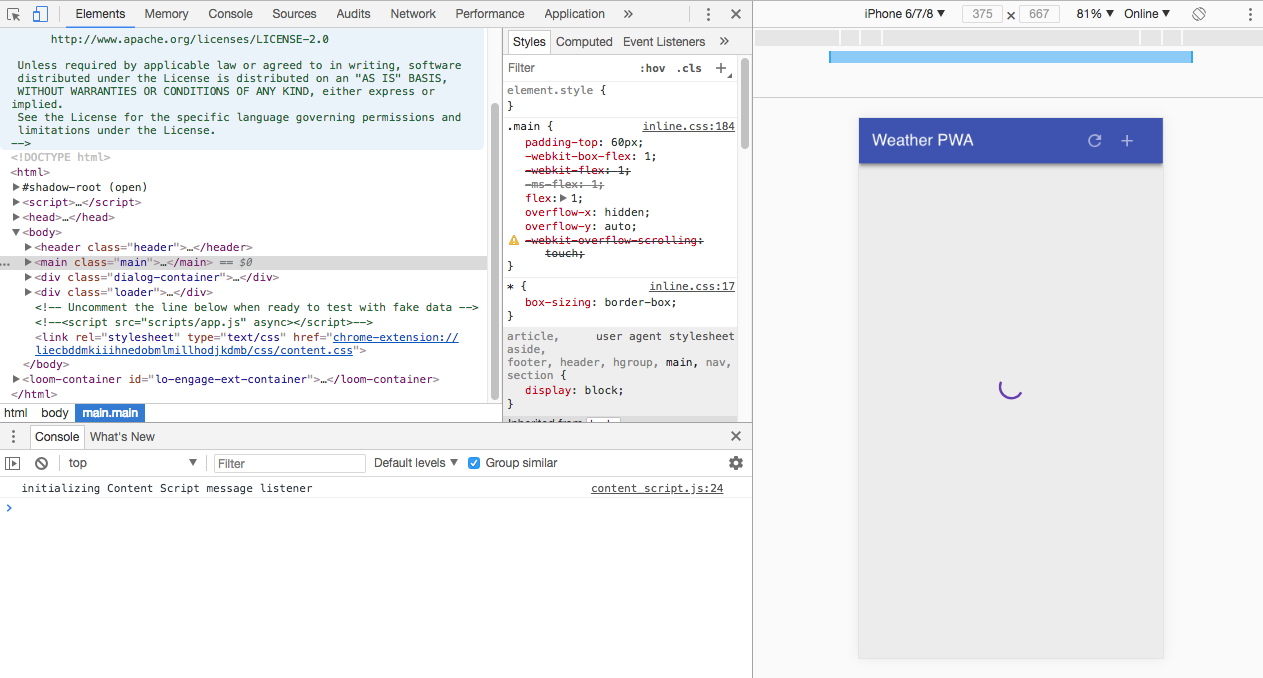Select the main.main breadcrumb
The image size is (1263, 678).
[110, 413]
